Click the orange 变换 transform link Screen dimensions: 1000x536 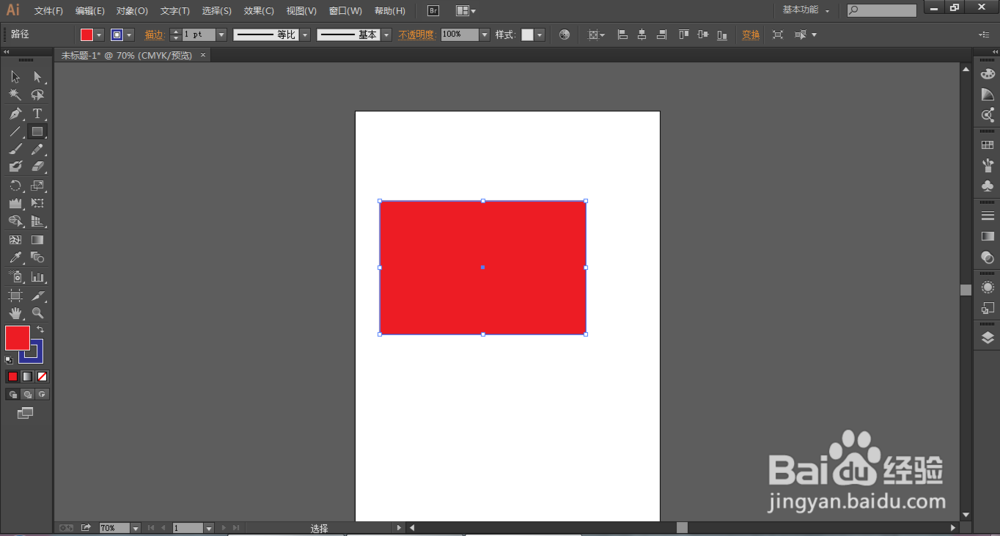click(x=751, y=35)
